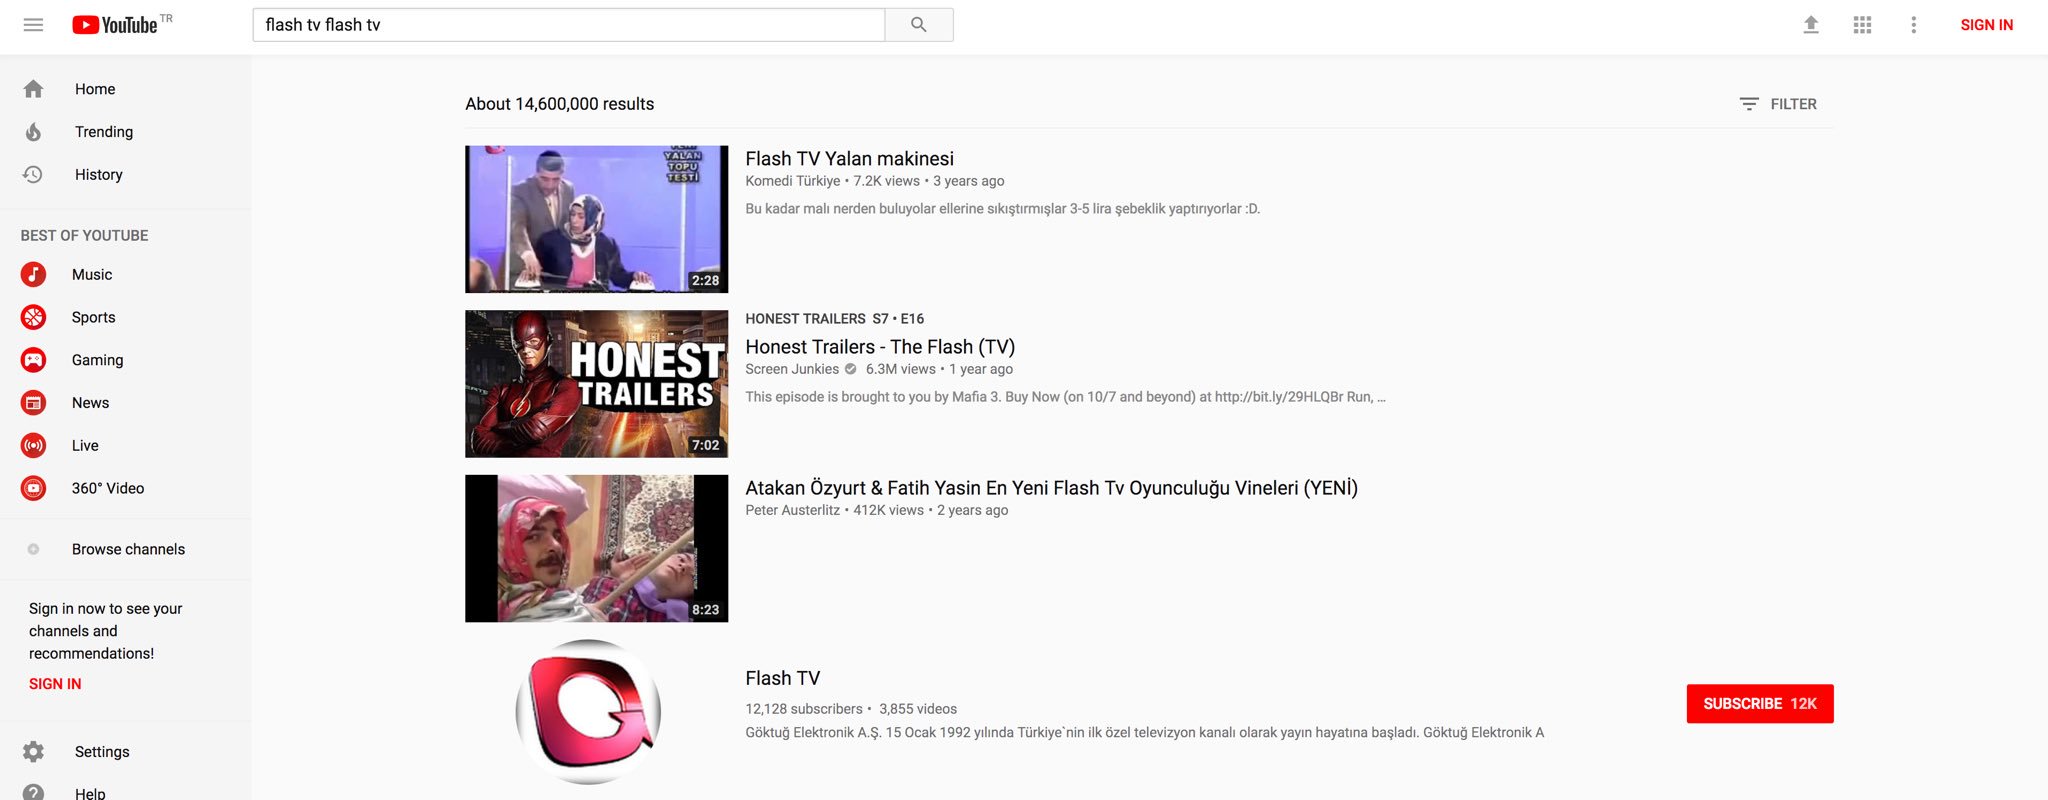This screenshot has width=2048, height=800.
Task: Click the Help question mark icon
Action: click(33, 793)
